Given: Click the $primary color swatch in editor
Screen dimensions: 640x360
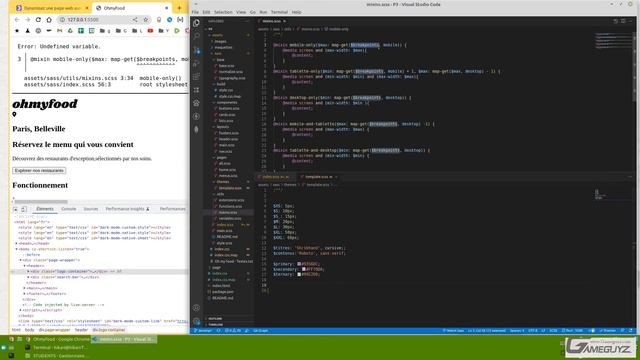Looking at the screenshot, I should tap(299, 264).
